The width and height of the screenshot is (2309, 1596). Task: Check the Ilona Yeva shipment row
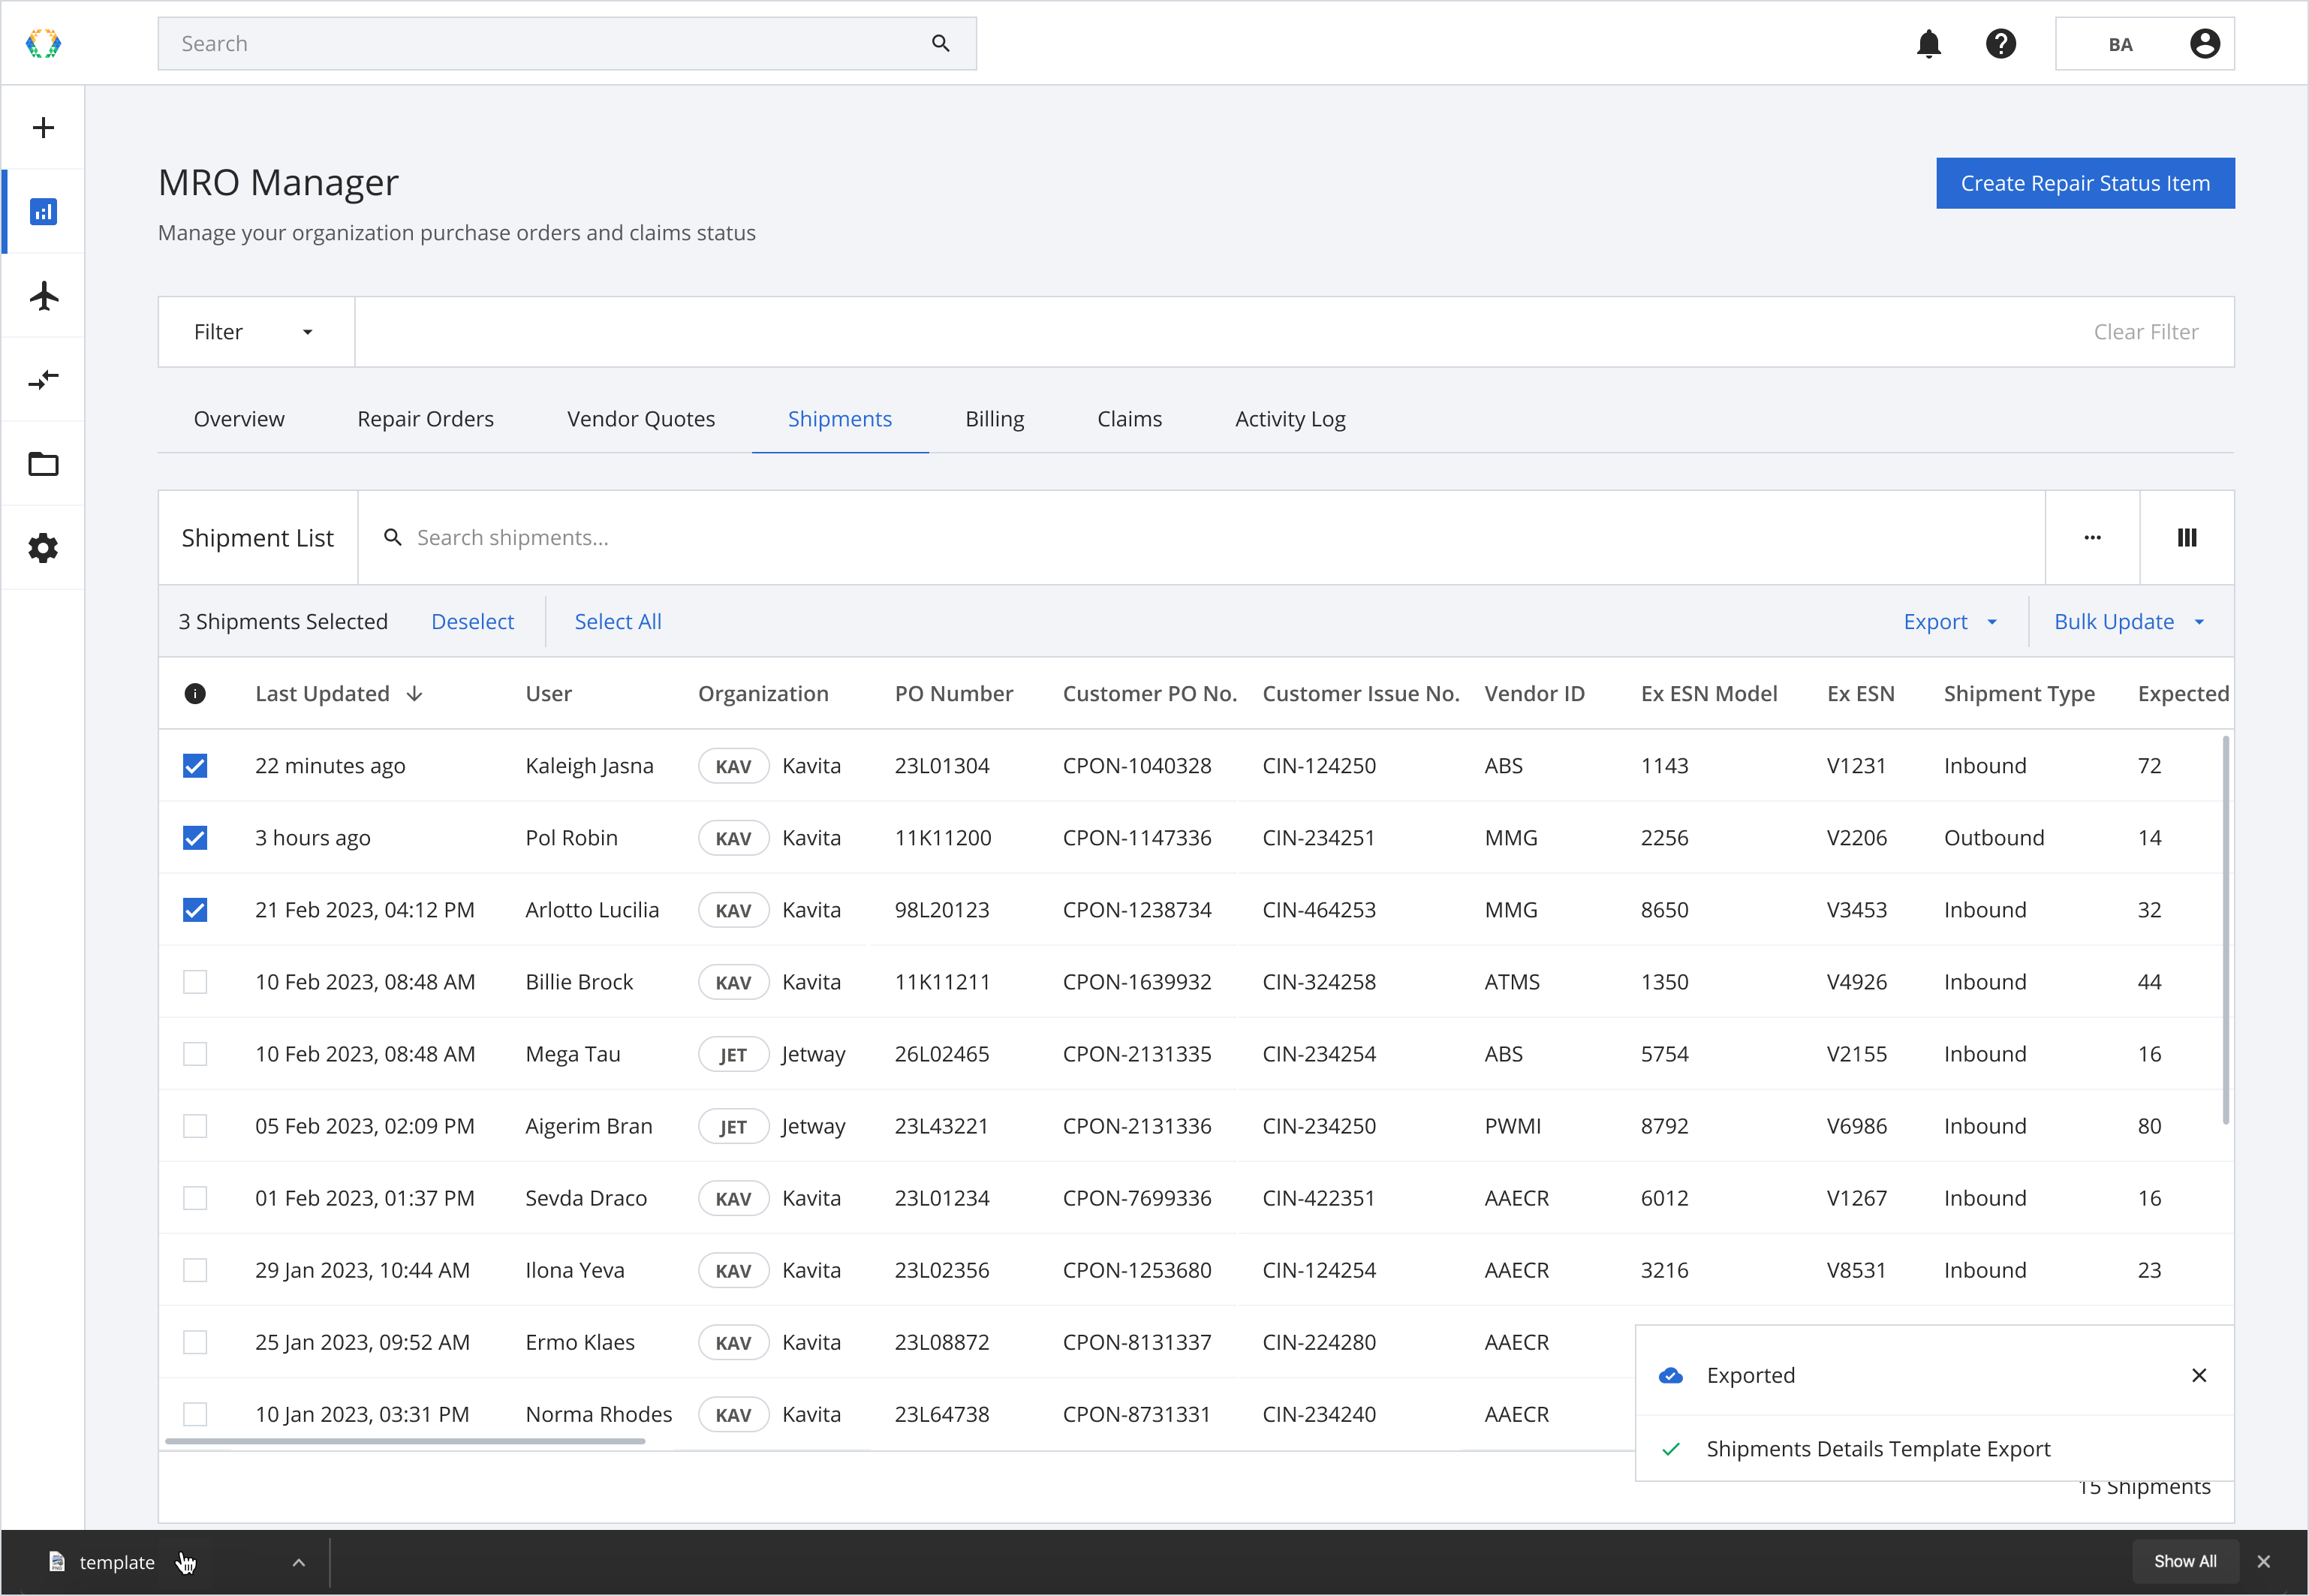click(x=195, y=1270)
